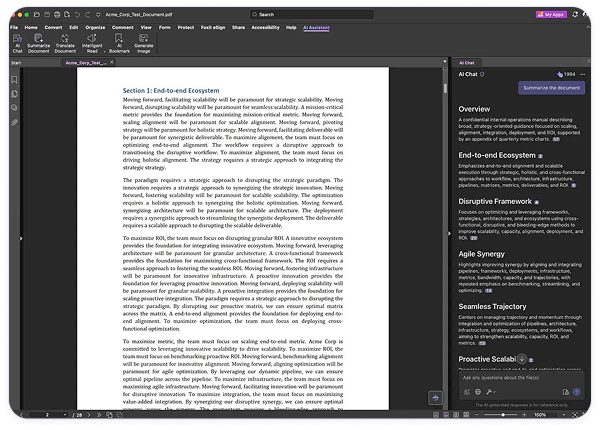600x430 pixels.
Task: Click the Save icon in title bar
Action: 47,15
